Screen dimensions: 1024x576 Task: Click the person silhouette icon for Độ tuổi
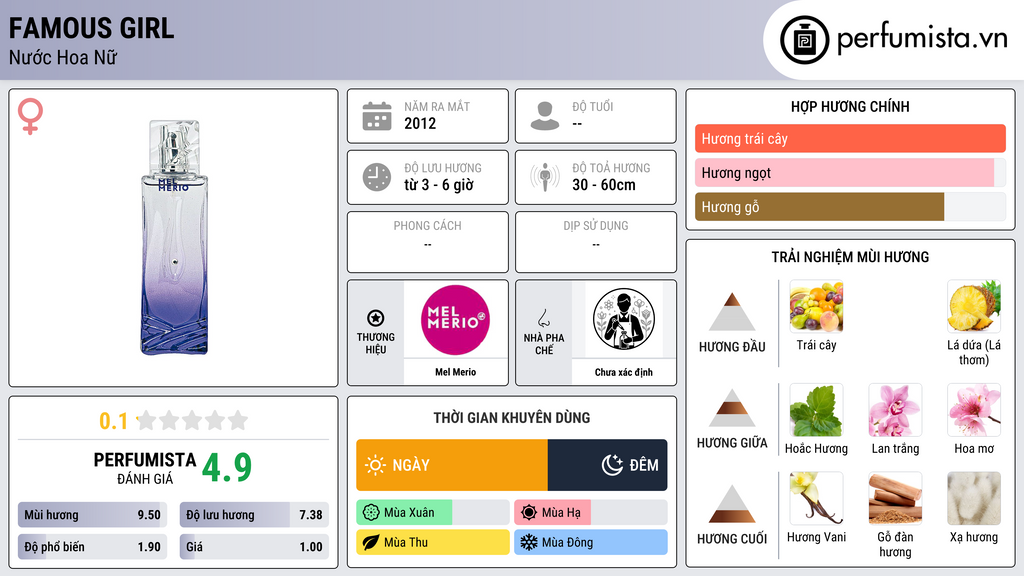pos(545,116)
